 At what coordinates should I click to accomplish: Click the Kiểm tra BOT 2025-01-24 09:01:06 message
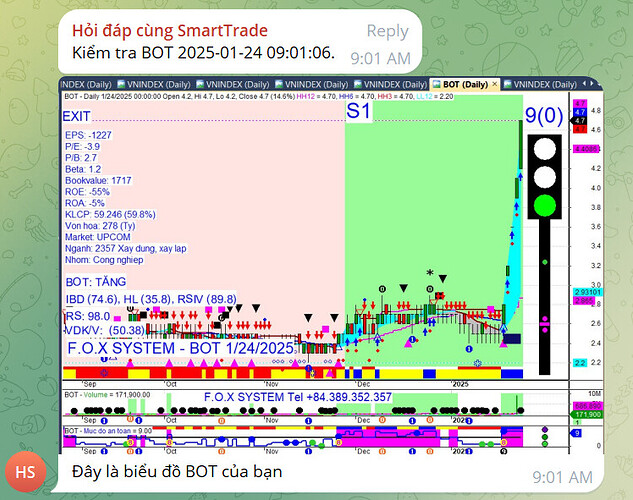click(x=203, y=53)
